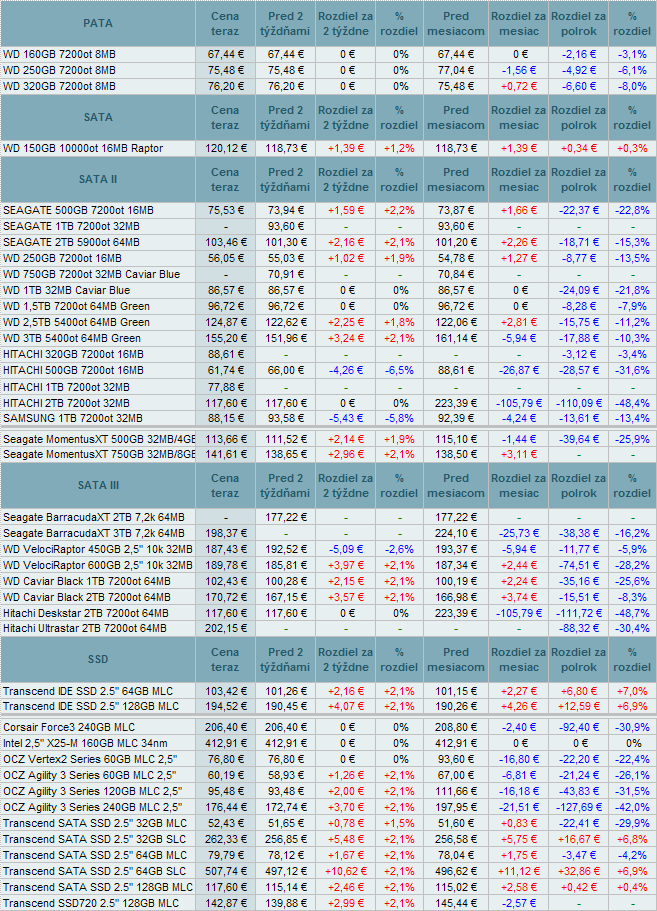Click two-week percent '-6,5%'
Image resolution: width=657 pixels, height=911 pixels.
399,370
